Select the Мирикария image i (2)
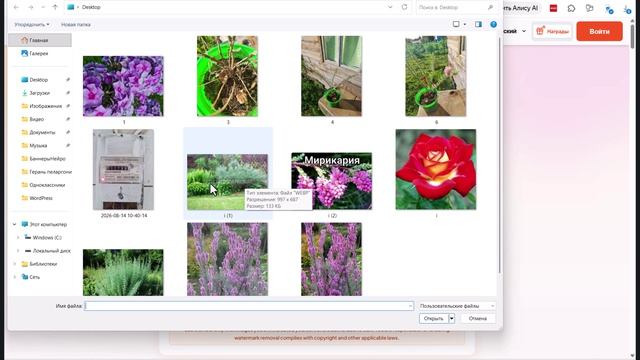The height and width of the screenshot is (360, 640). pos(331,181)
